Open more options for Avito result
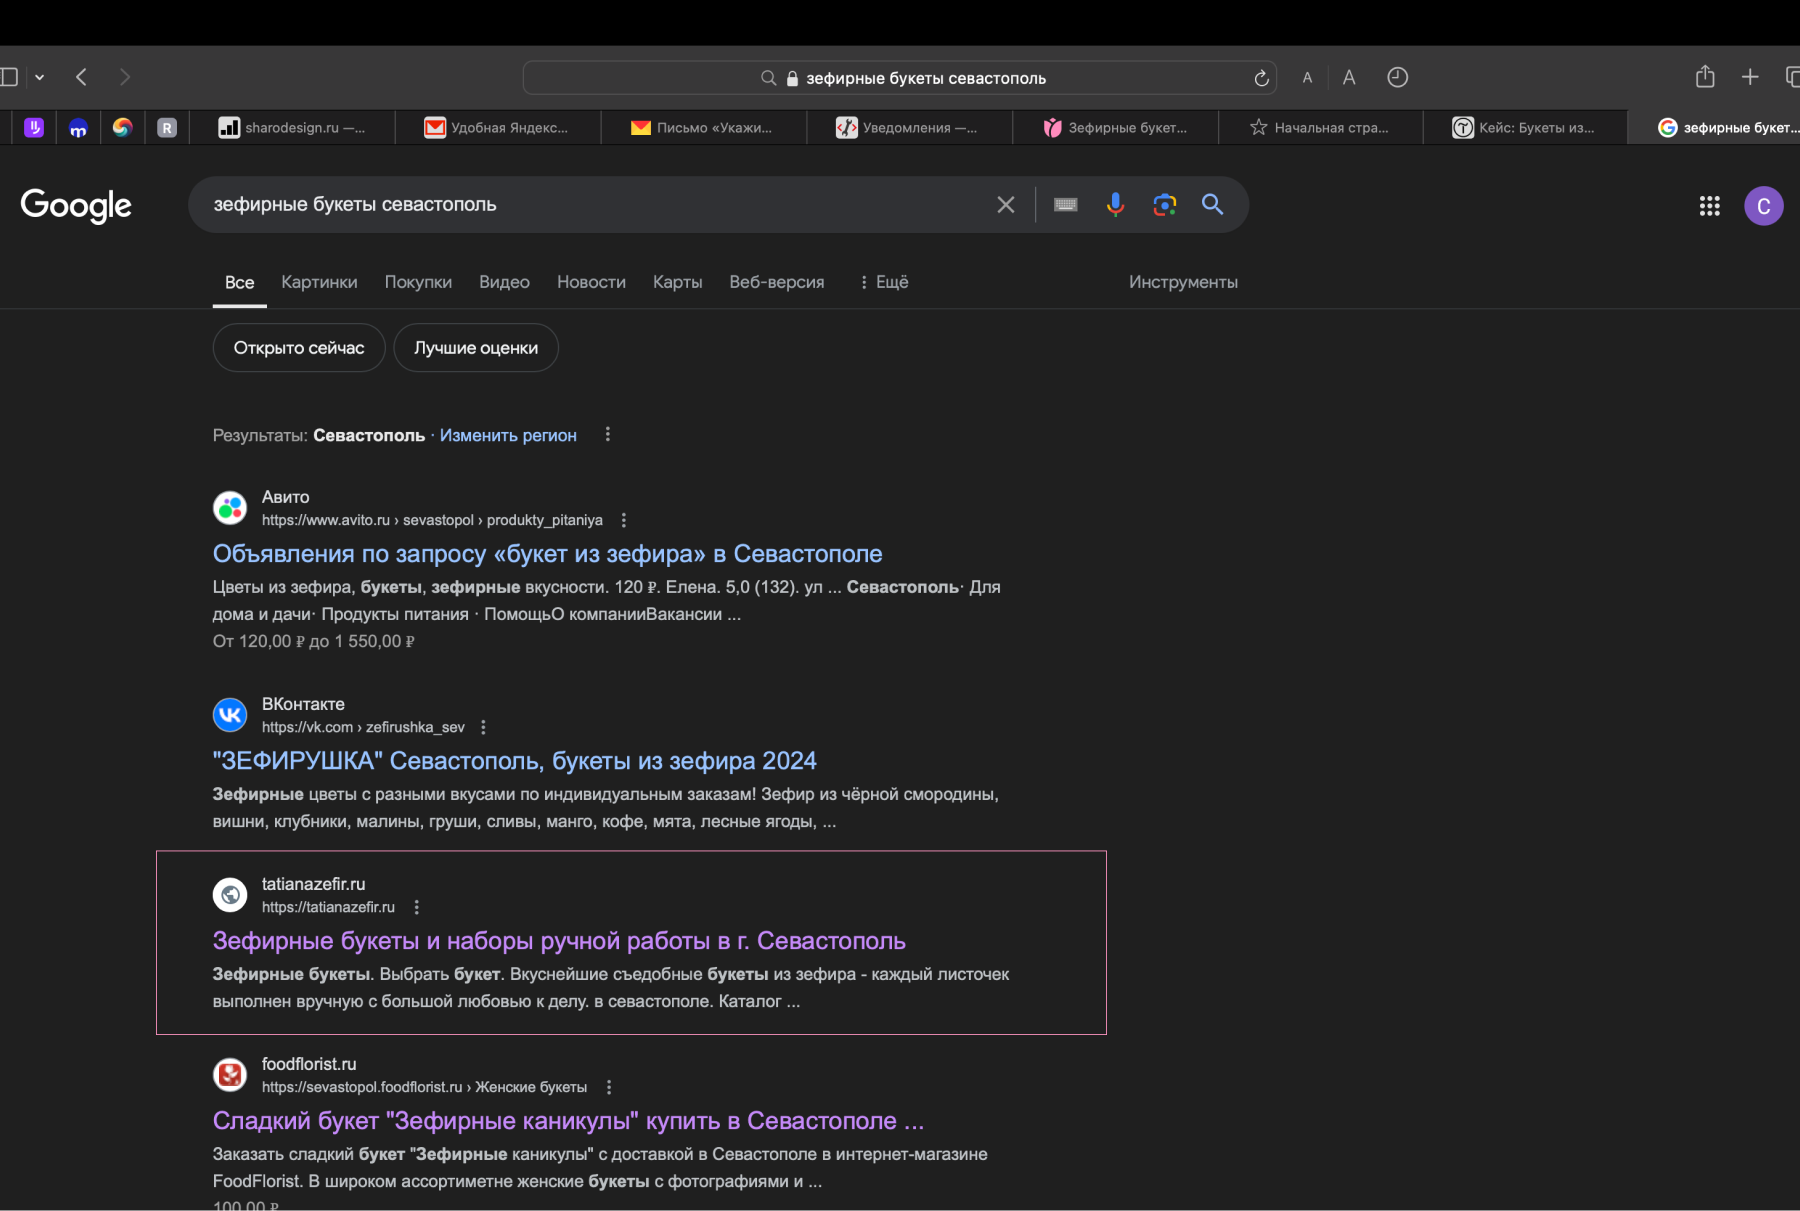The width and height of the screenshot is (1800, 1211). [624, 520]
